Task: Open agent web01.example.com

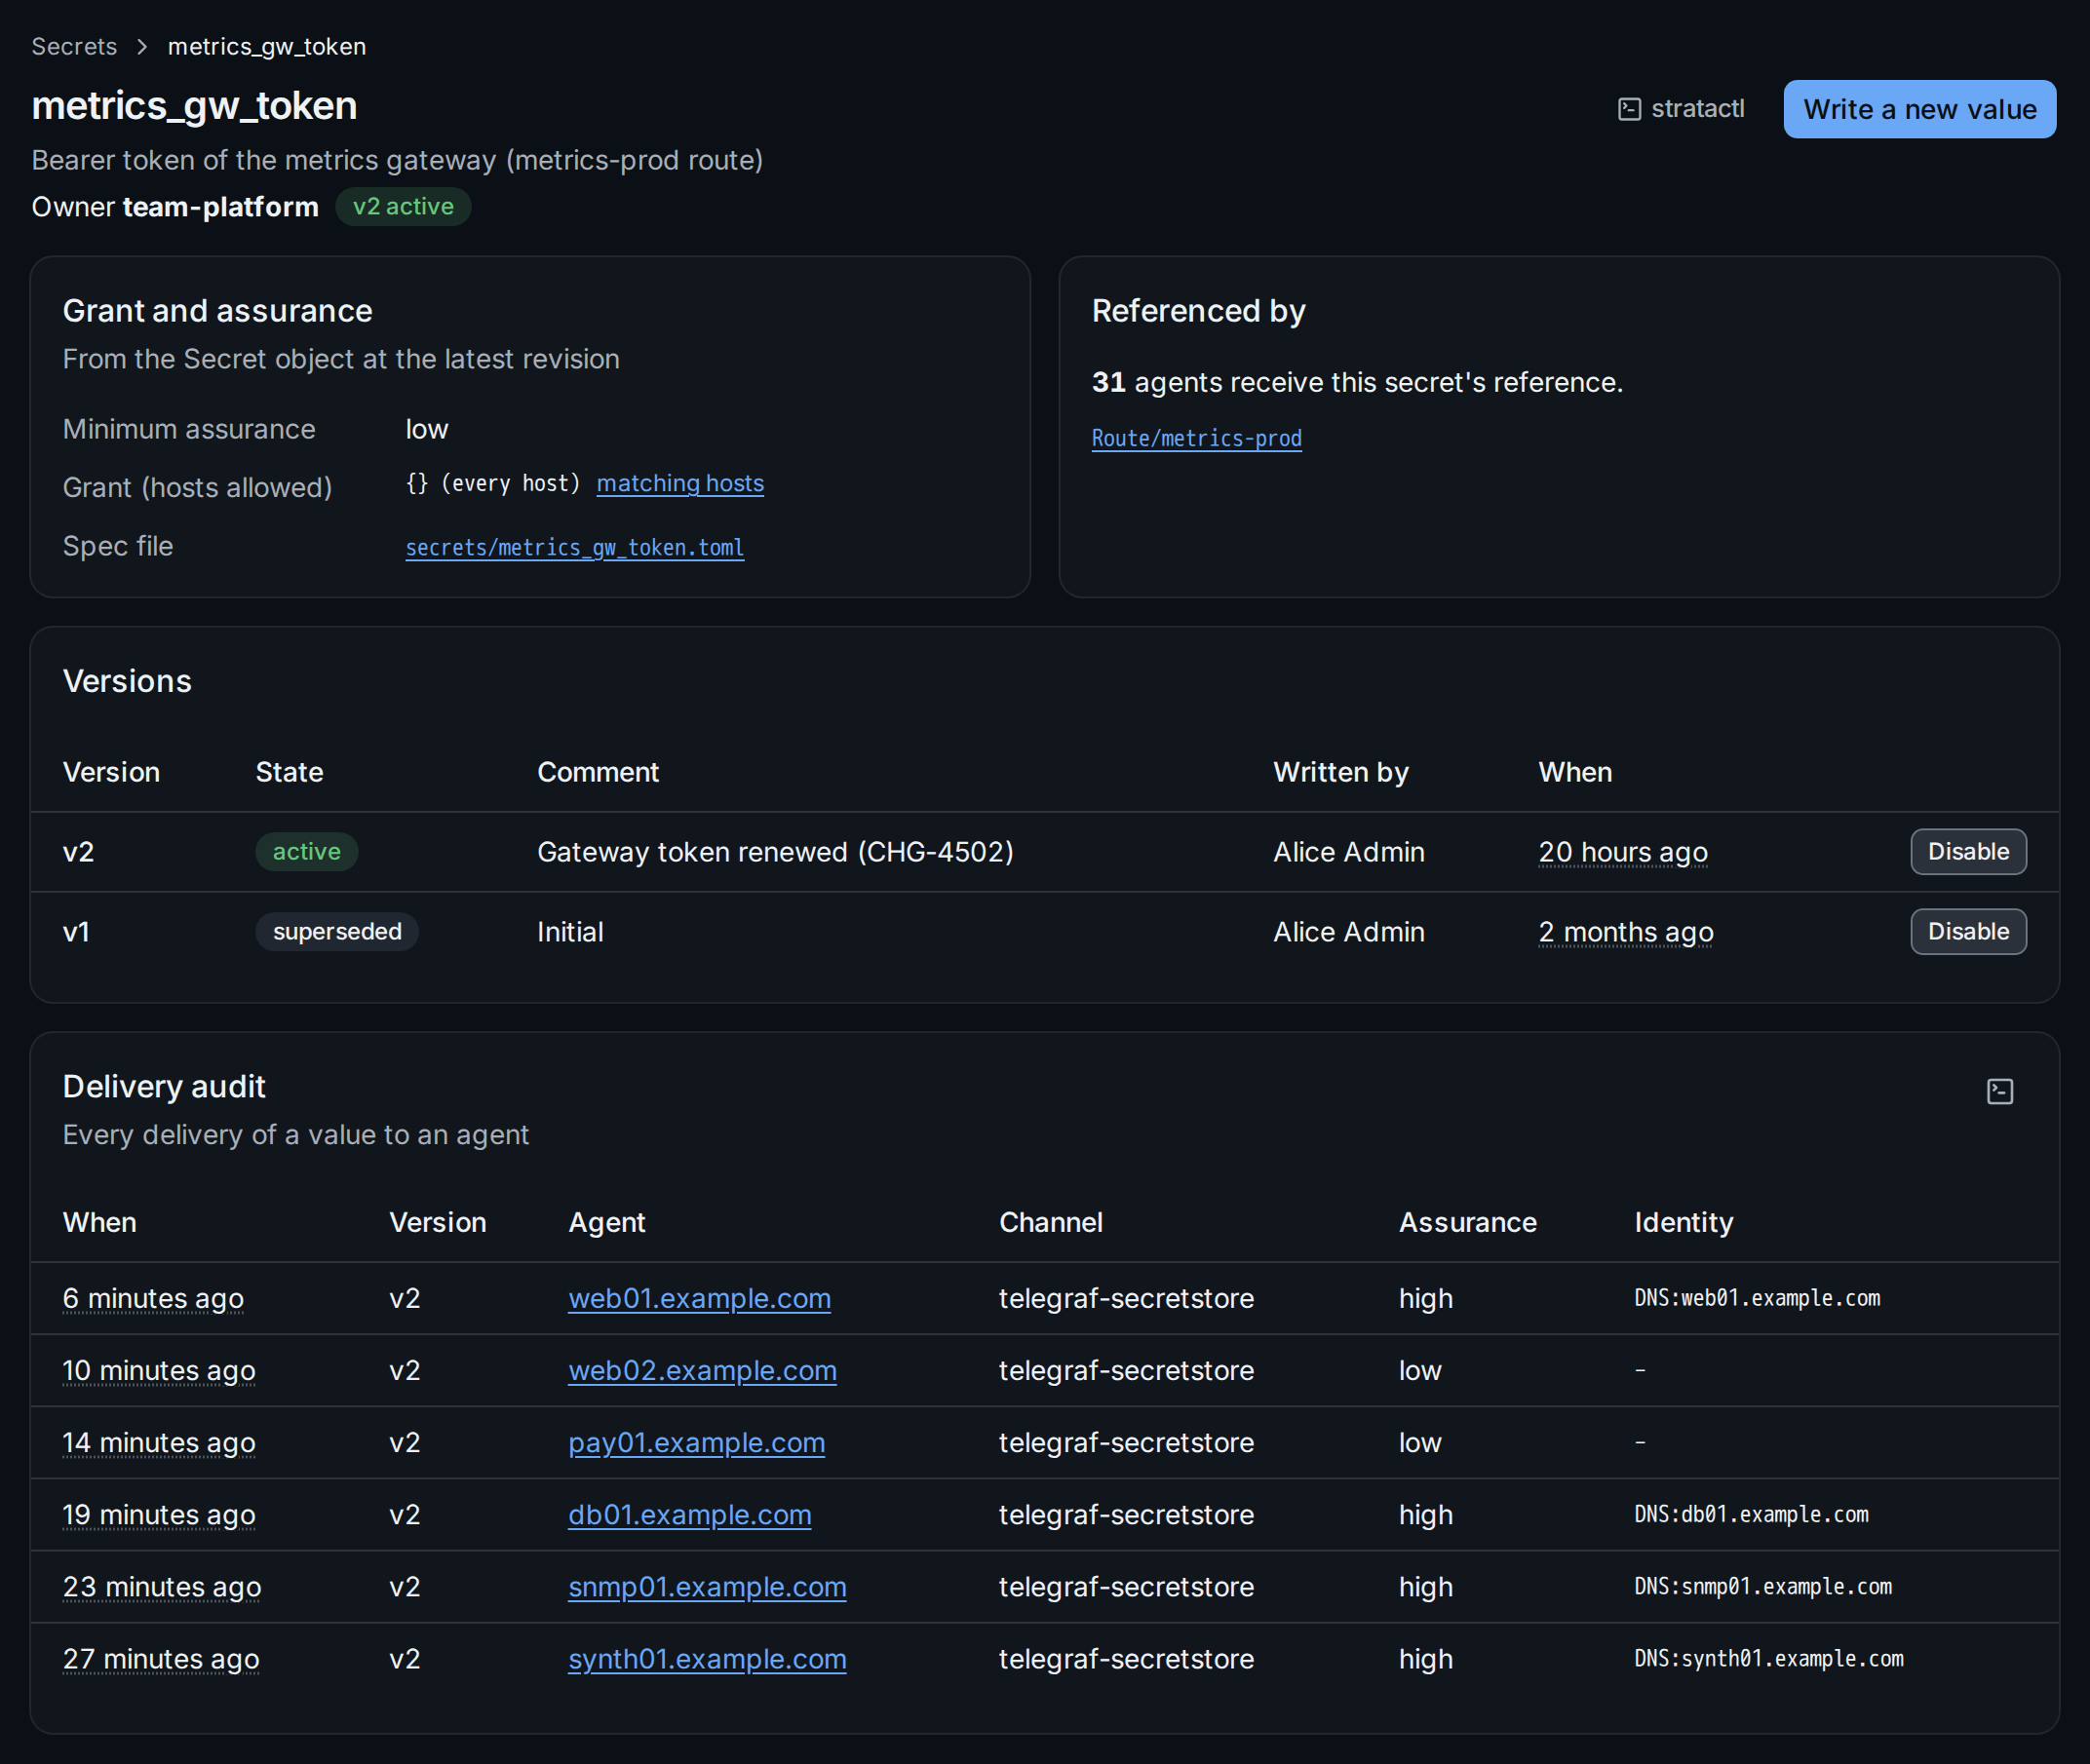Action: tap(699, 1298)
